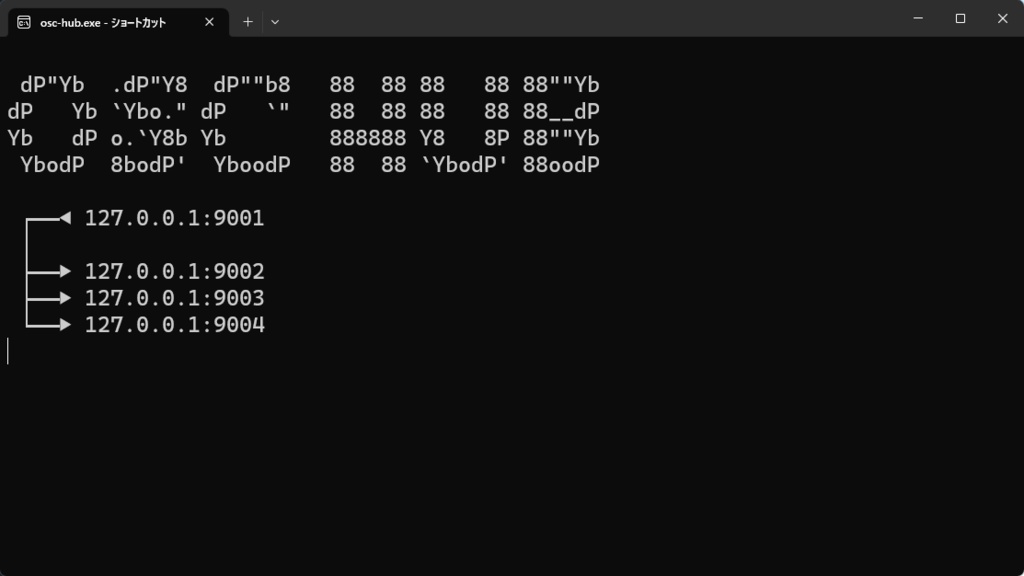Click the outbound arrow beside 127.0.0.1:9004
Viewport: 1024px width, 576px height.
click(65, 325)
